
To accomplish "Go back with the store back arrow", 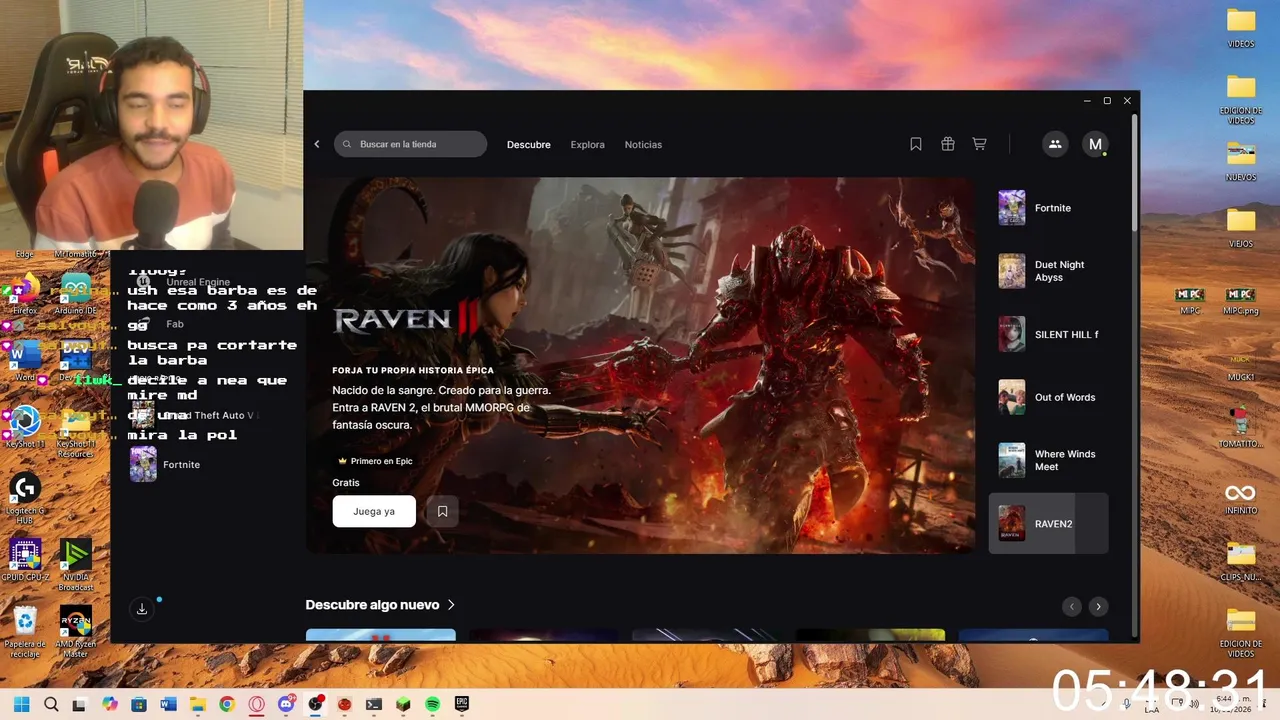I will (317, 144).
